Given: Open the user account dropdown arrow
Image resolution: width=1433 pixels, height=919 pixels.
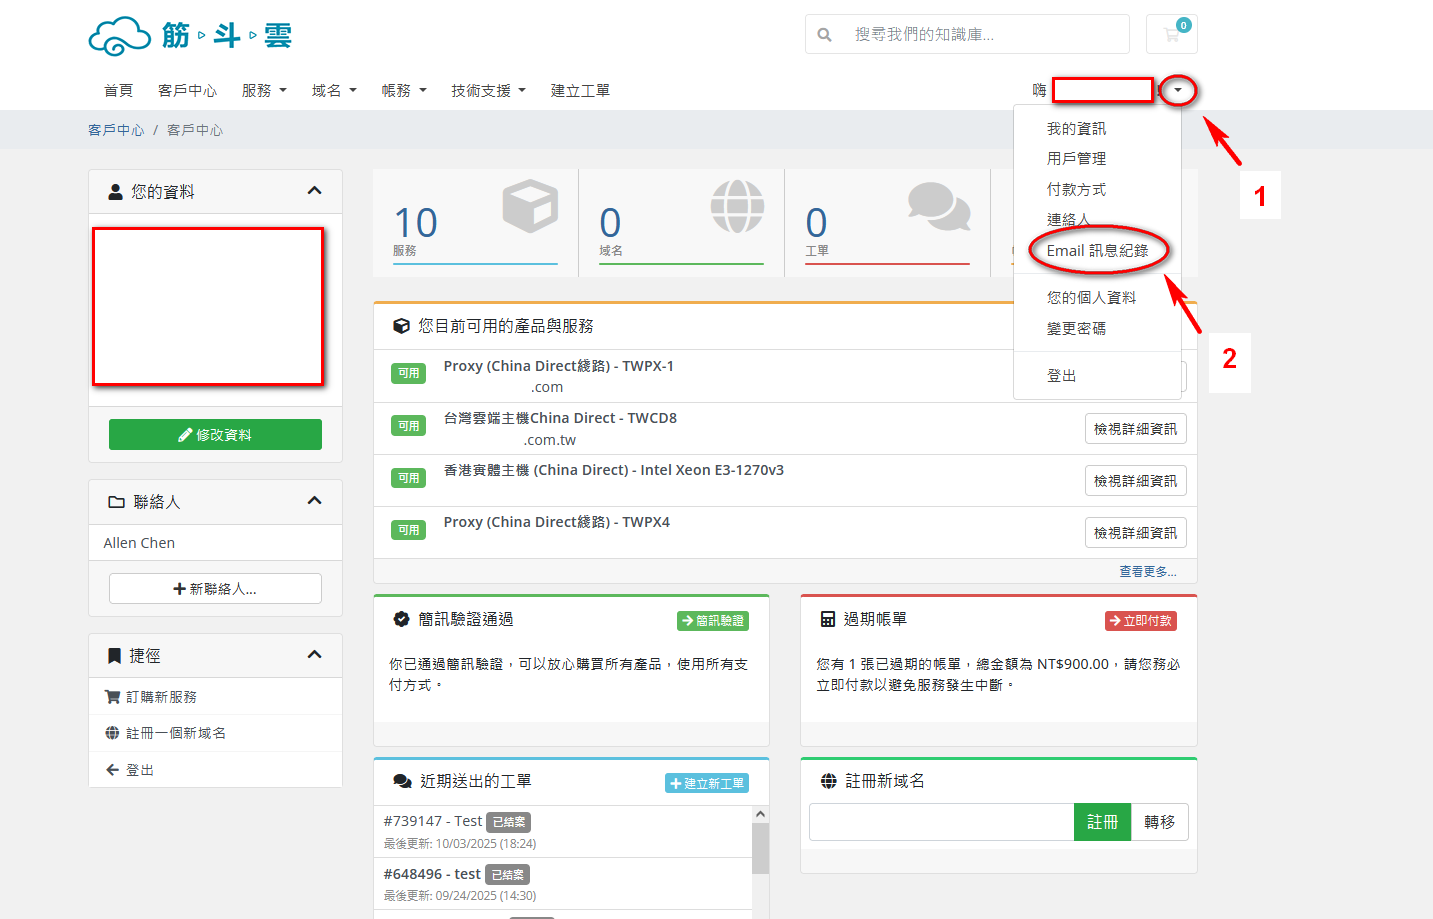Looking at the screenshot, I should click(1178, 91).
